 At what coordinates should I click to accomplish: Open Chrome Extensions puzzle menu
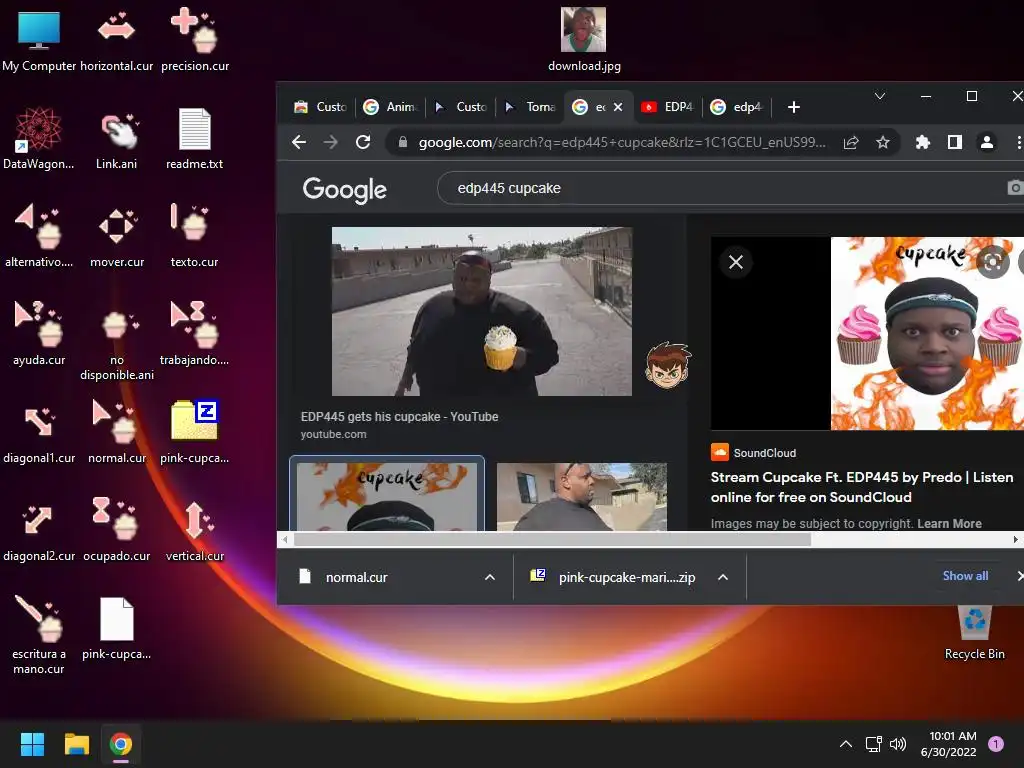click(923, 142)
